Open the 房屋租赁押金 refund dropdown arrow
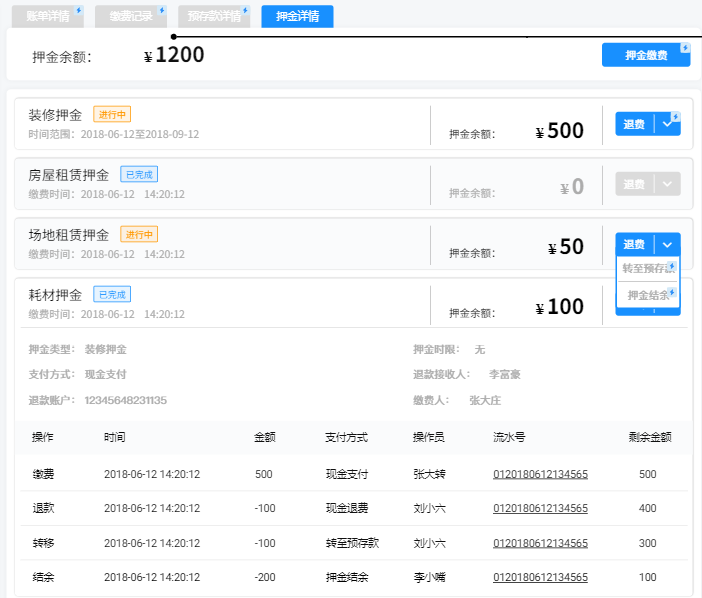The width and height of the screenshot is (702, 598). click(667, 184)
